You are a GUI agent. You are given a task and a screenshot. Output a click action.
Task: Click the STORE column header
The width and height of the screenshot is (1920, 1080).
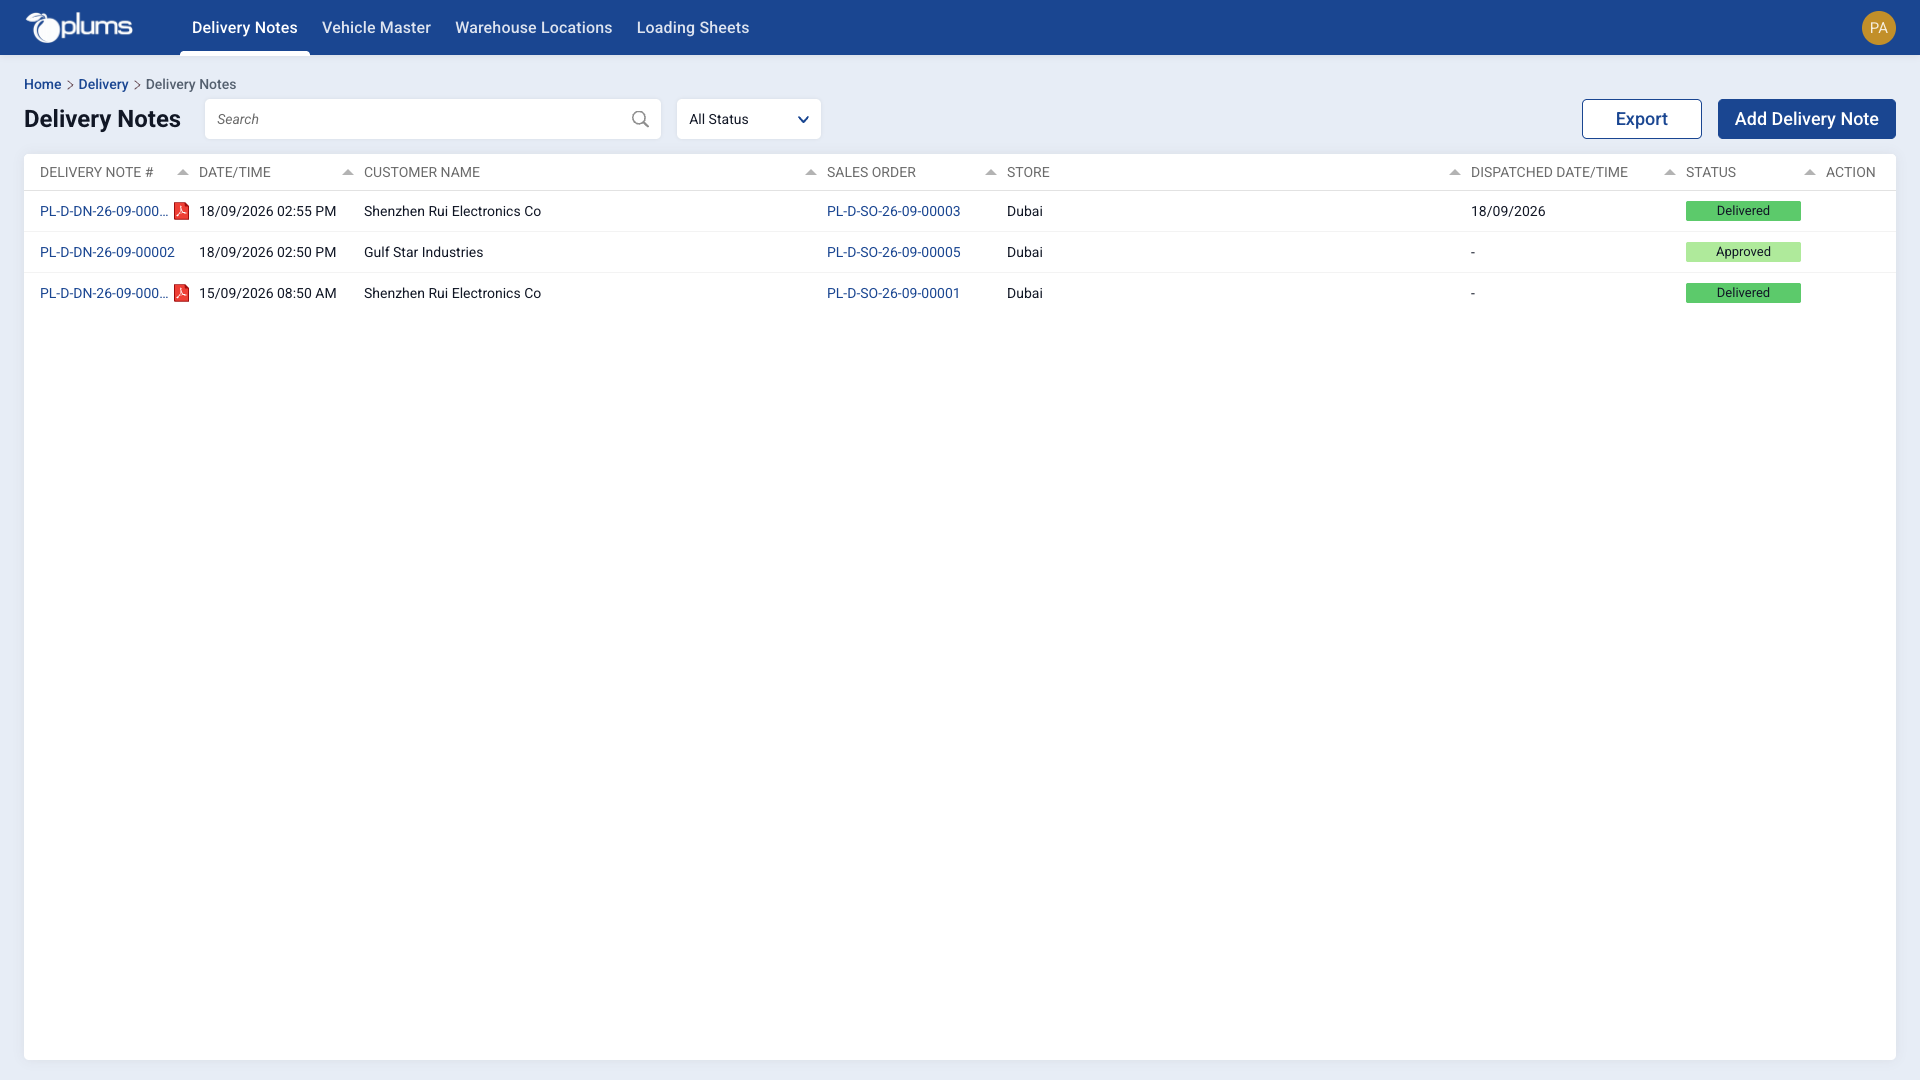pos(1028,172)
